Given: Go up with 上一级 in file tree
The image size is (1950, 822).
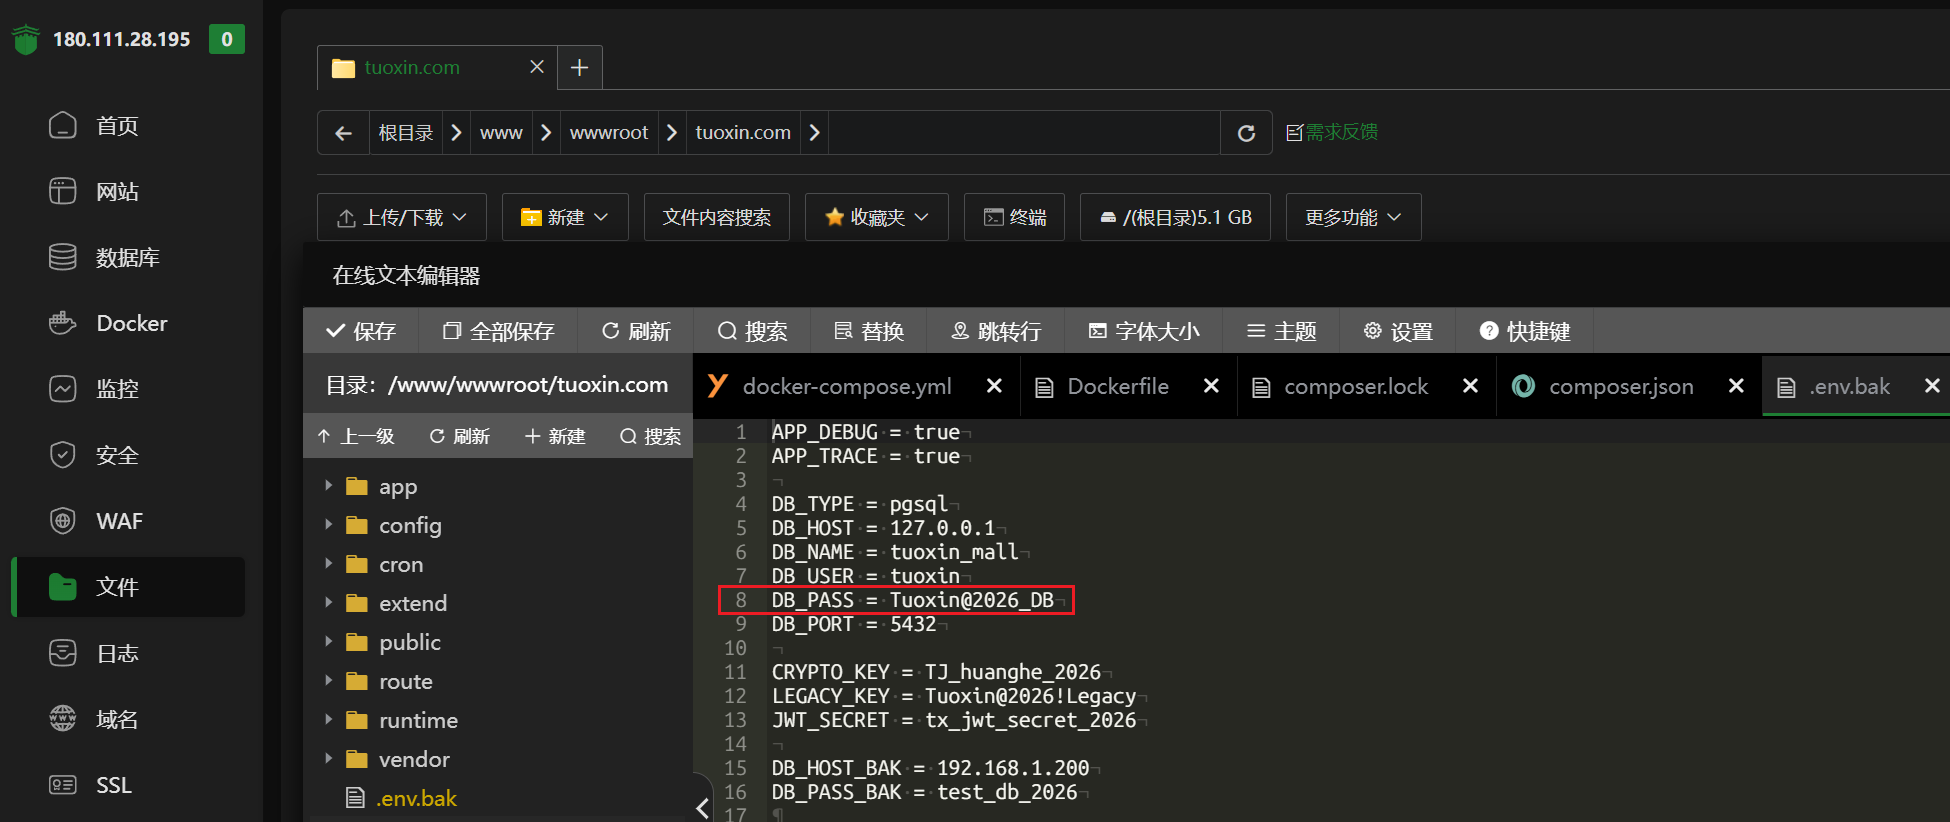Looking at the screenshot, I should click(x=356, y=436).
